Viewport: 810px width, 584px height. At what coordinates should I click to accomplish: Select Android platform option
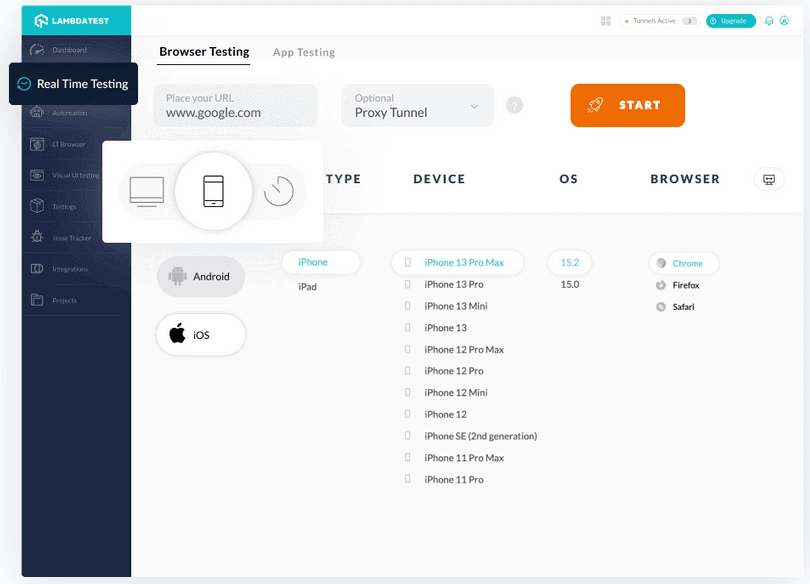[x=200, y=277]
